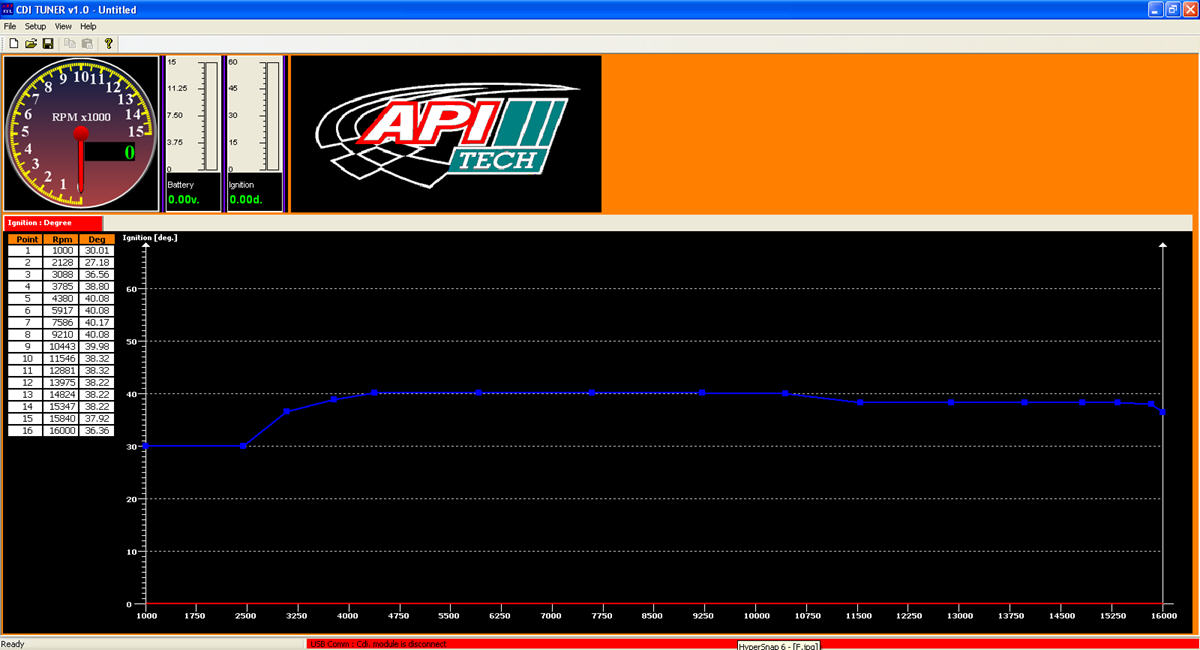The height and width of the screenshot is (650, 1200).
Task: Select the Rpm cell with value 3088
Action: coord(63,274)
